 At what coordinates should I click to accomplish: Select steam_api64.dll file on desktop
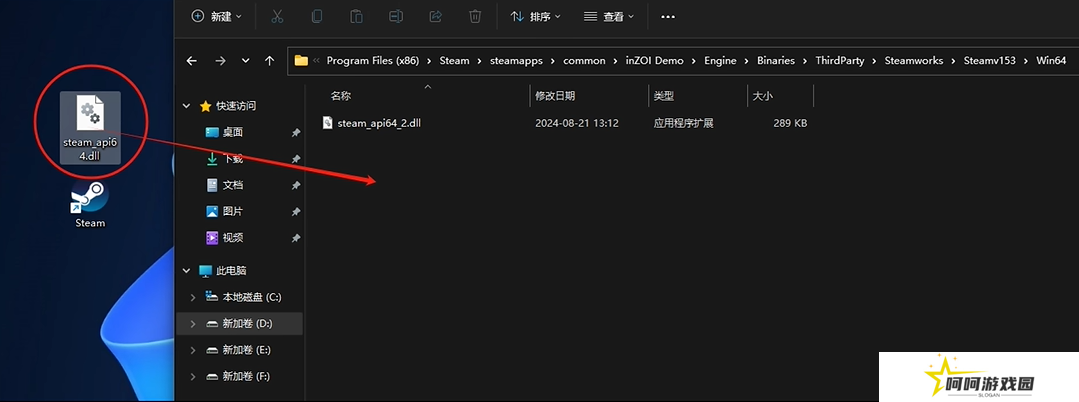click(90, 128)
